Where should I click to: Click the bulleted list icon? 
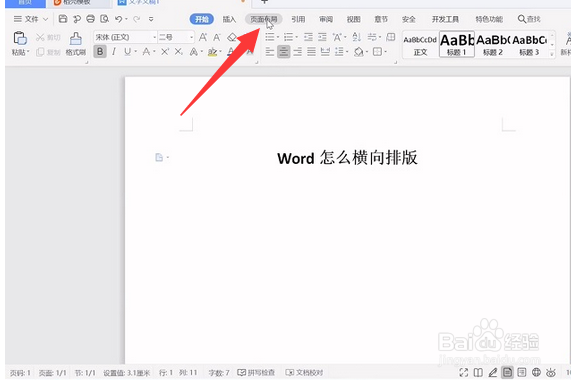(x=269, y=37)
